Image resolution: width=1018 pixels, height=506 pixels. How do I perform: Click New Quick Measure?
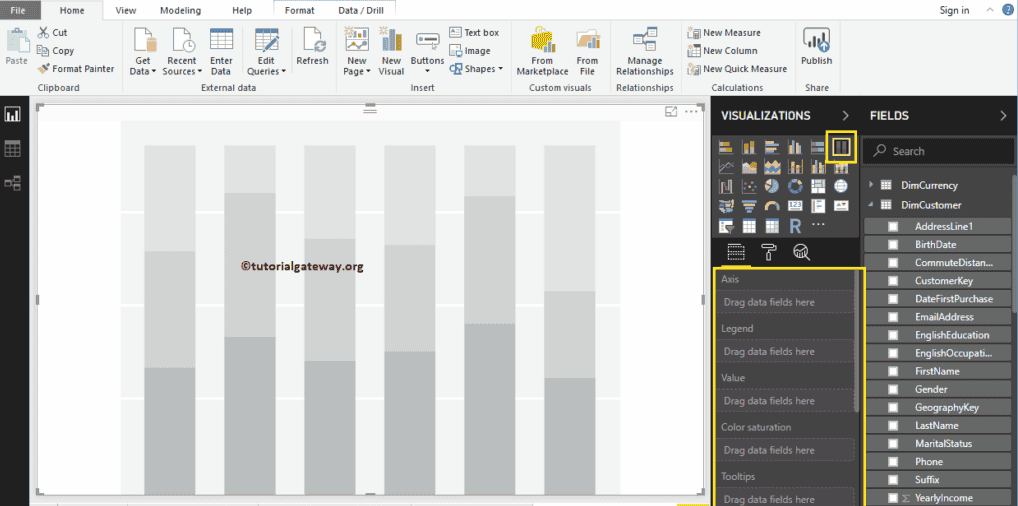tap(738, 68)
